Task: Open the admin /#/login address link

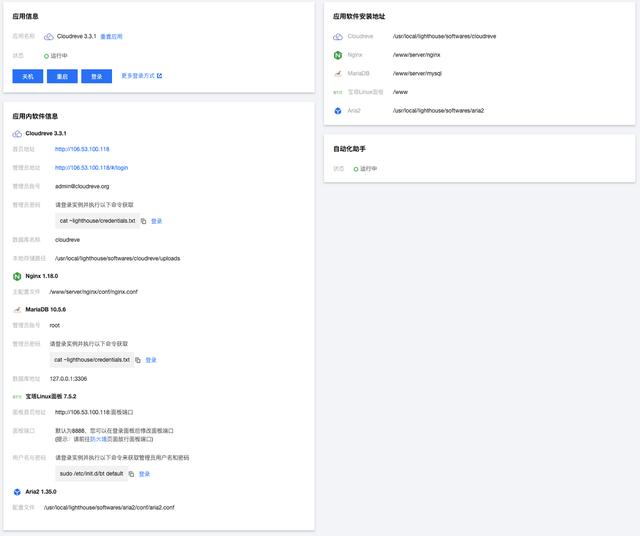Action: click(91, 167)
